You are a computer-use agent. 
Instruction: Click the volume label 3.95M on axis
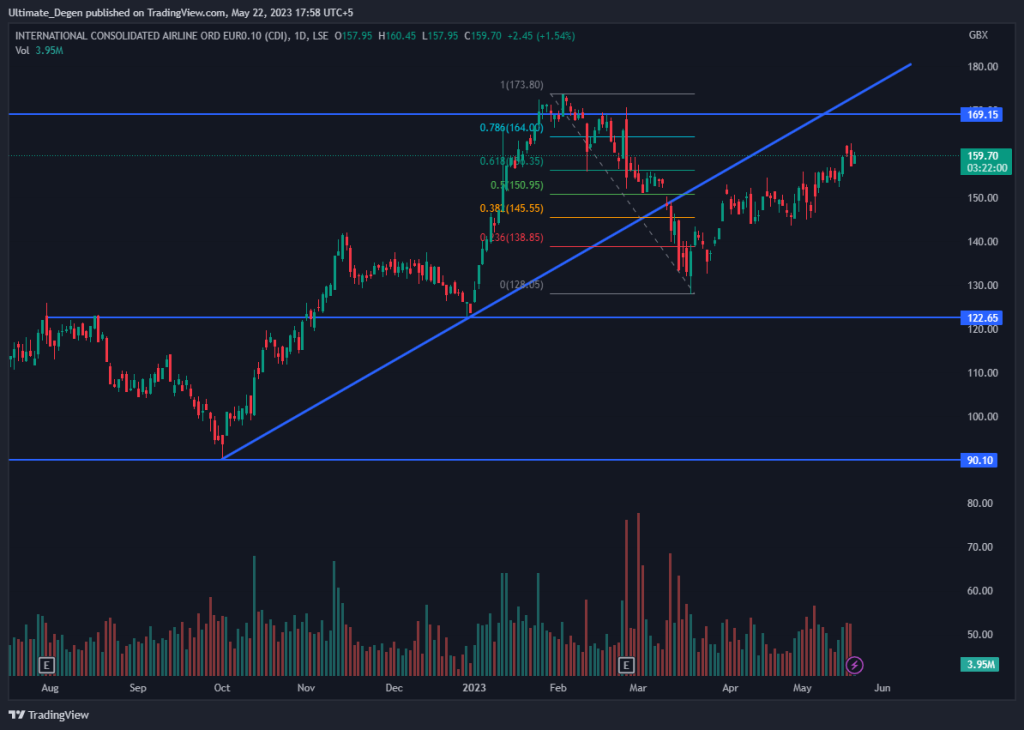980,665
